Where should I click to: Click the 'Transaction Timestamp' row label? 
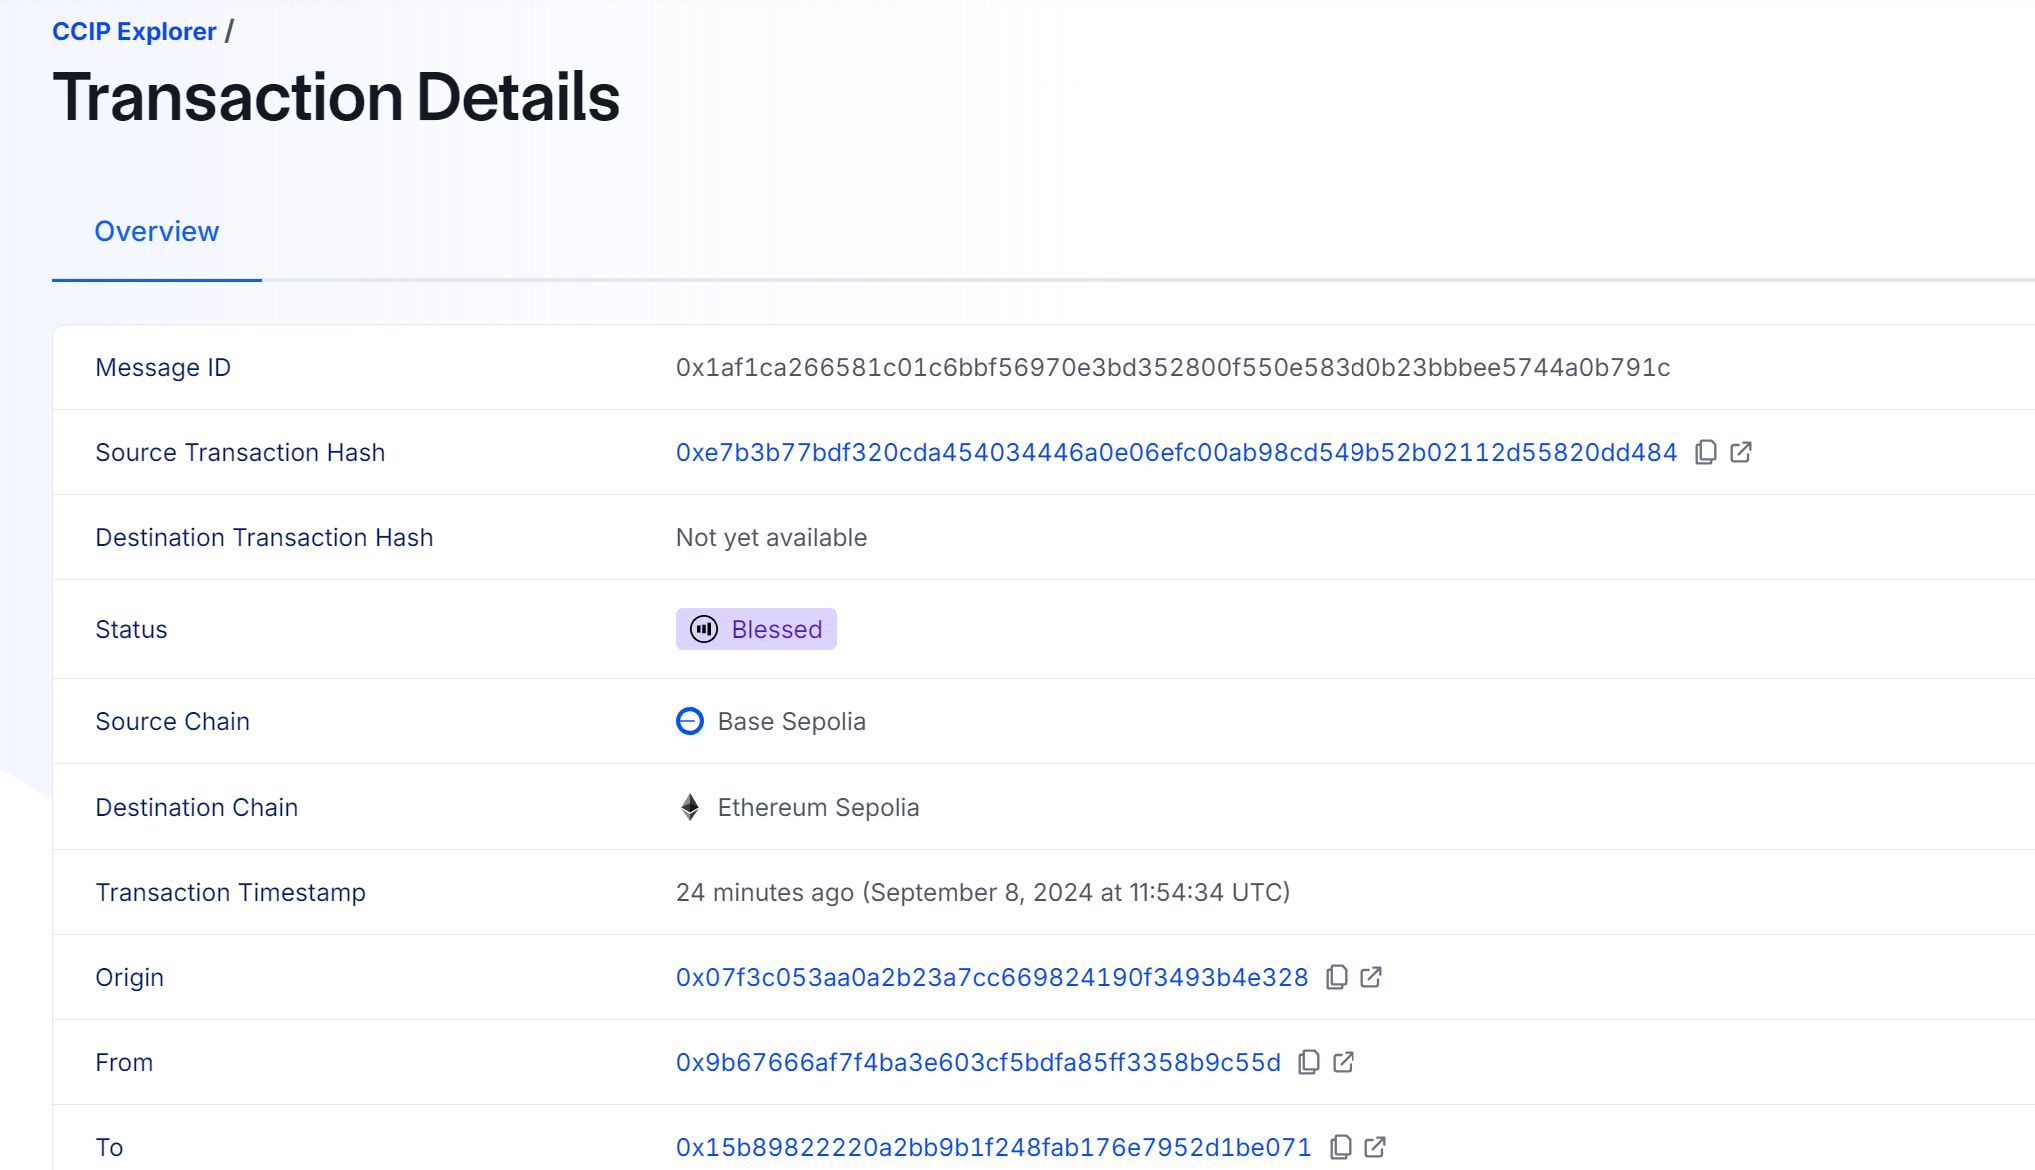coord(230,892)
